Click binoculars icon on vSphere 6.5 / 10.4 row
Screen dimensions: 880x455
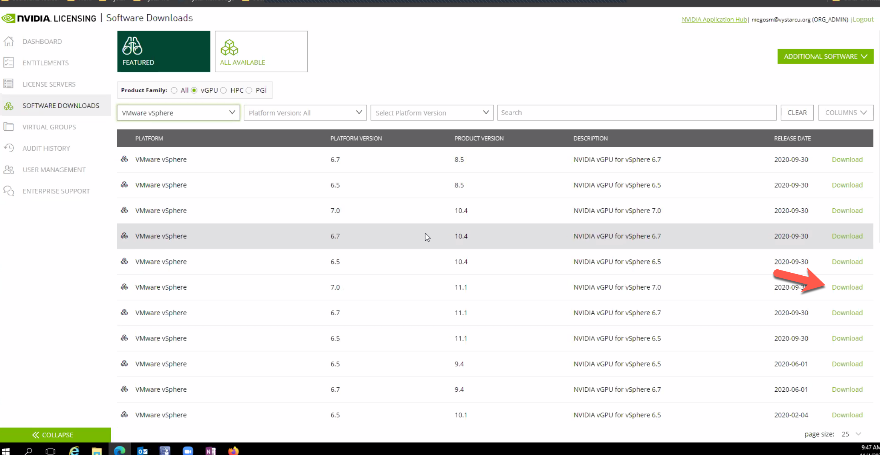[124, 261]
